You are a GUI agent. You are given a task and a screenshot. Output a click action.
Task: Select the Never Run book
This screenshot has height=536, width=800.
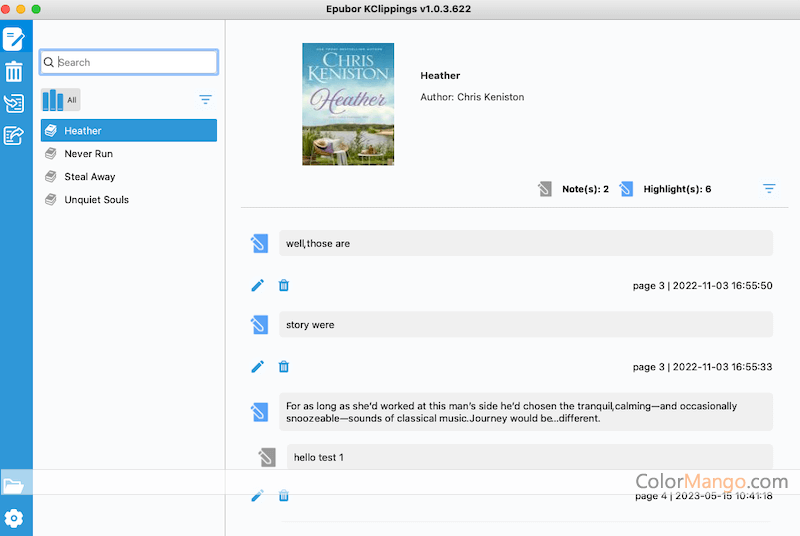point(88,154)
